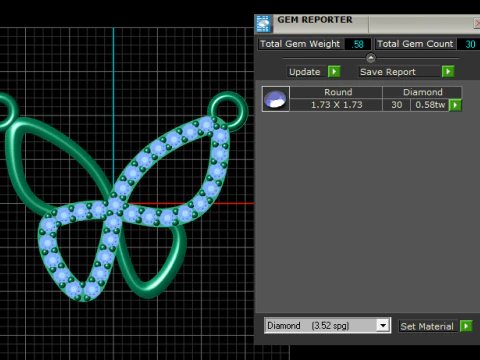Select the round gem thumbnail in report
This screenshot has width=480, height=360.
[x=276, y=99]
